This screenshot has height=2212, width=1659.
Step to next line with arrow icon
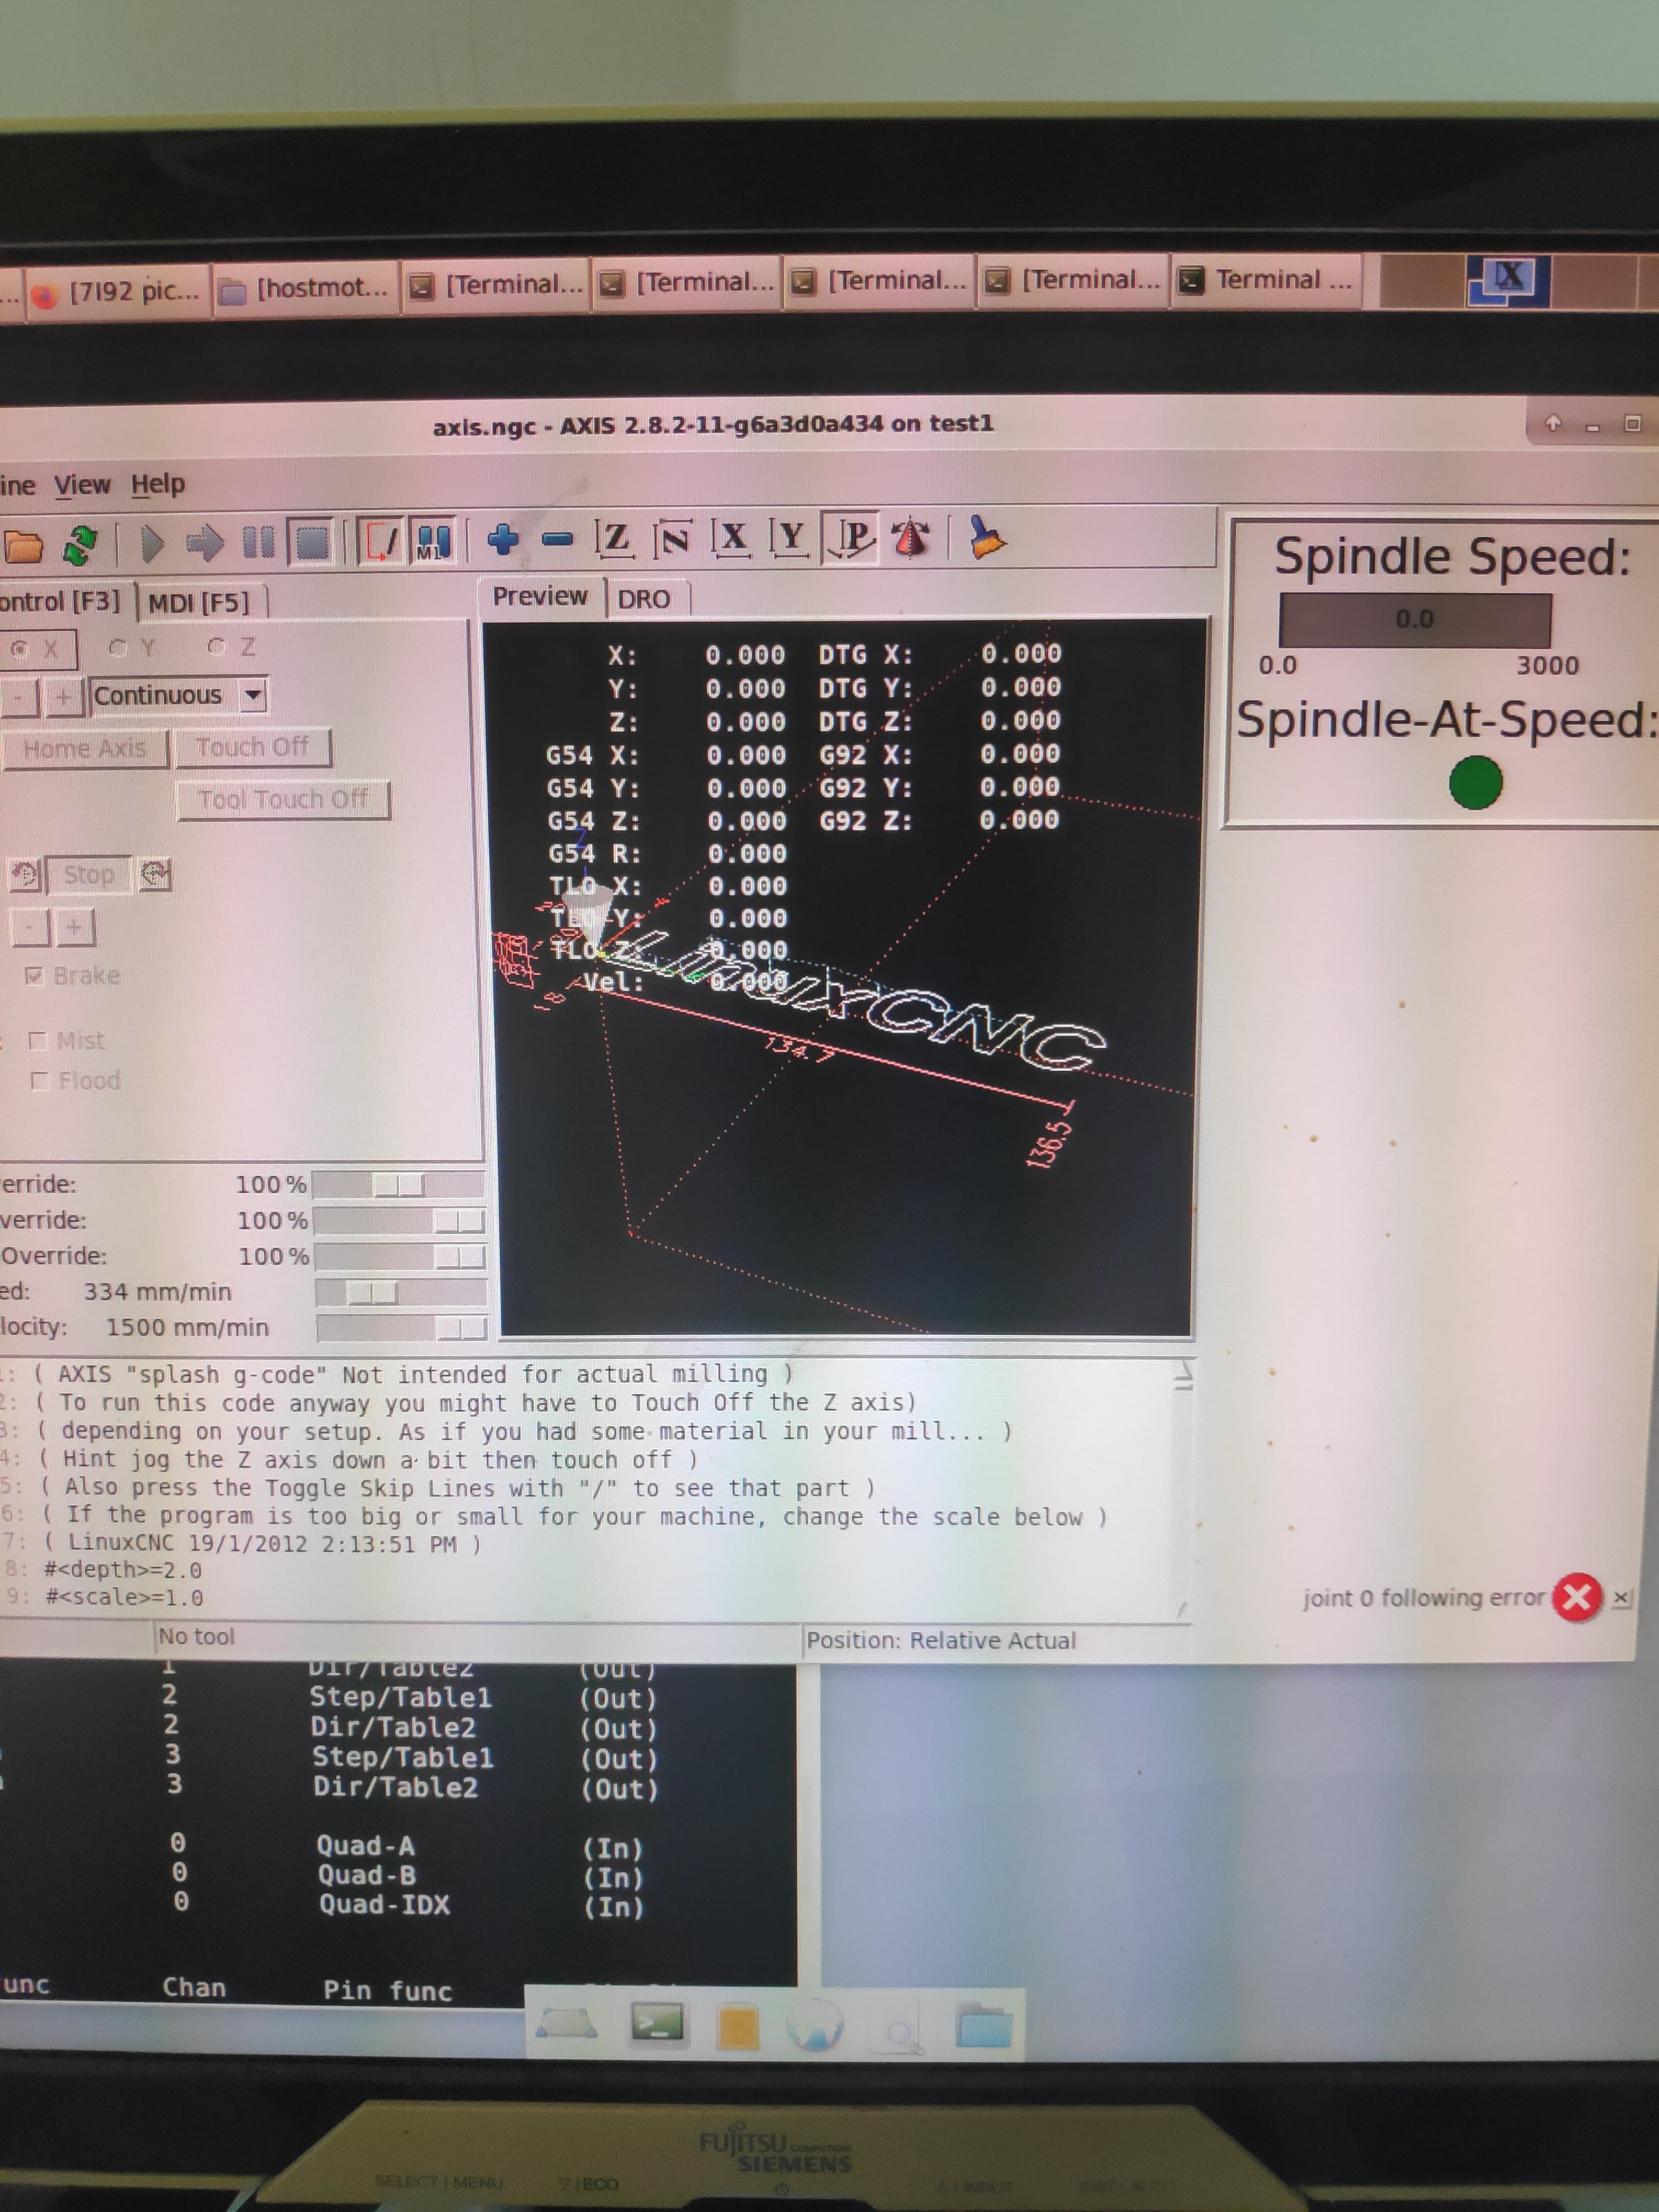[205, 543]
